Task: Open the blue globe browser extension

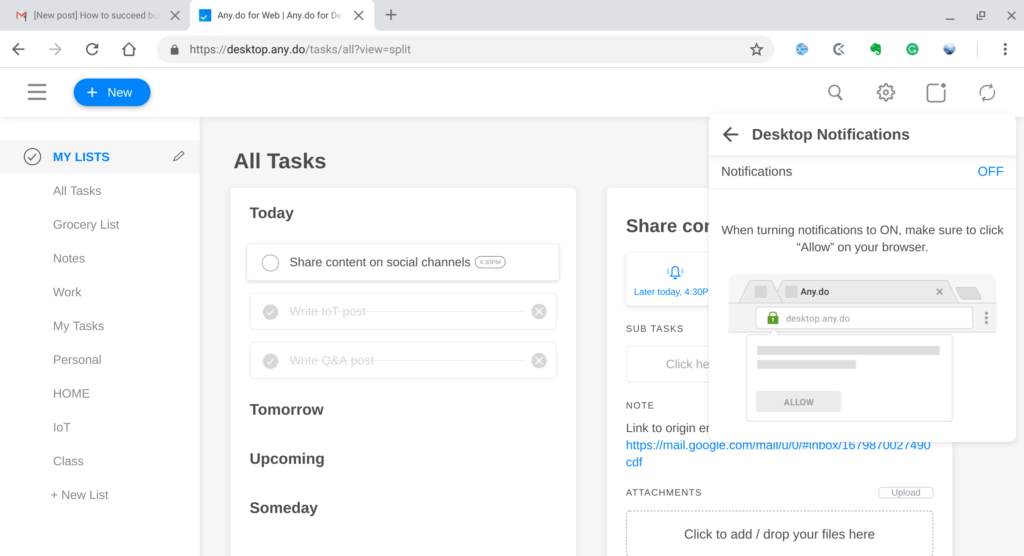Action: (802, 49)
